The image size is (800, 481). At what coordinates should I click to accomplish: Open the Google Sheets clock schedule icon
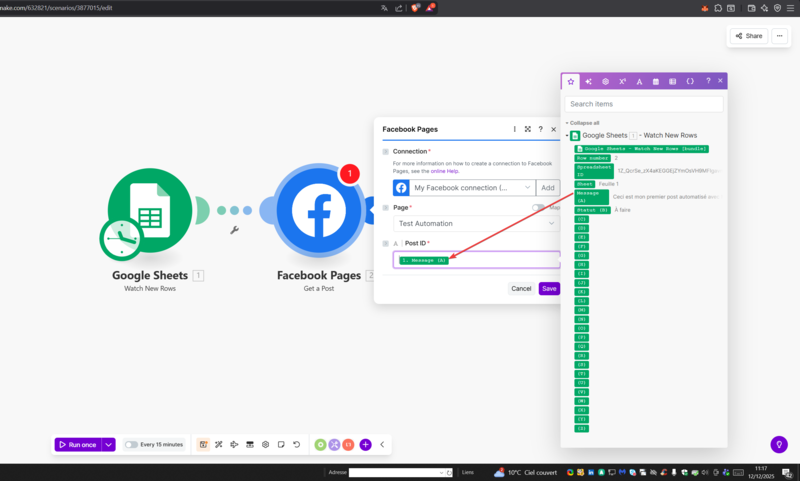(x=121, y=239)
